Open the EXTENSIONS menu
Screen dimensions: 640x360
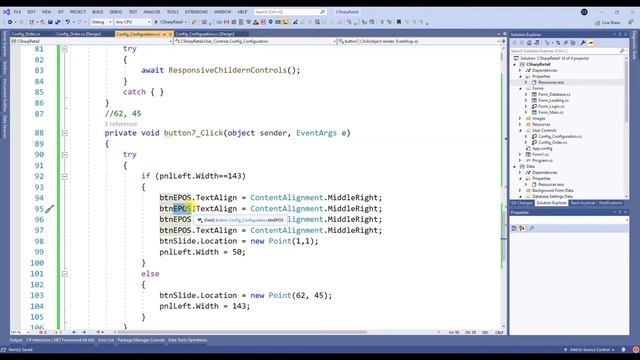tap(196, 12)
